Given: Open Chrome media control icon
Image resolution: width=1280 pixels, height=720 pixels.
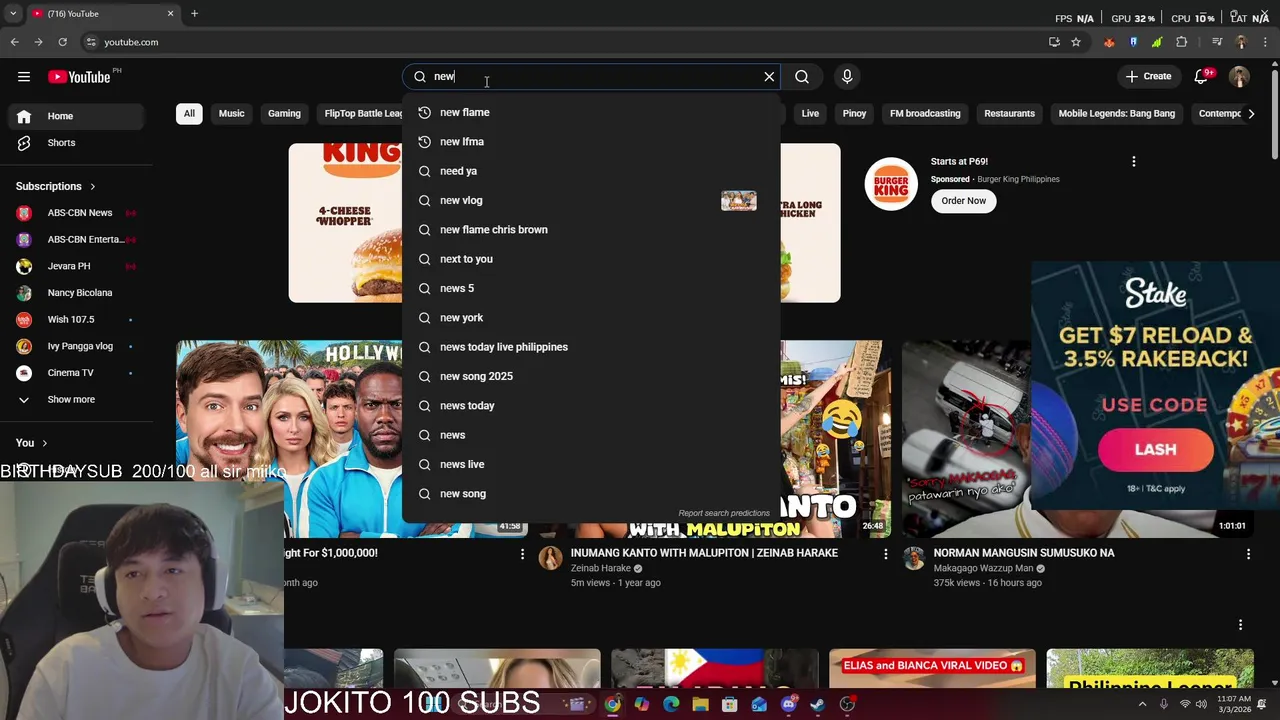Looking at the screenshot, I should (x=1217, y=42).
